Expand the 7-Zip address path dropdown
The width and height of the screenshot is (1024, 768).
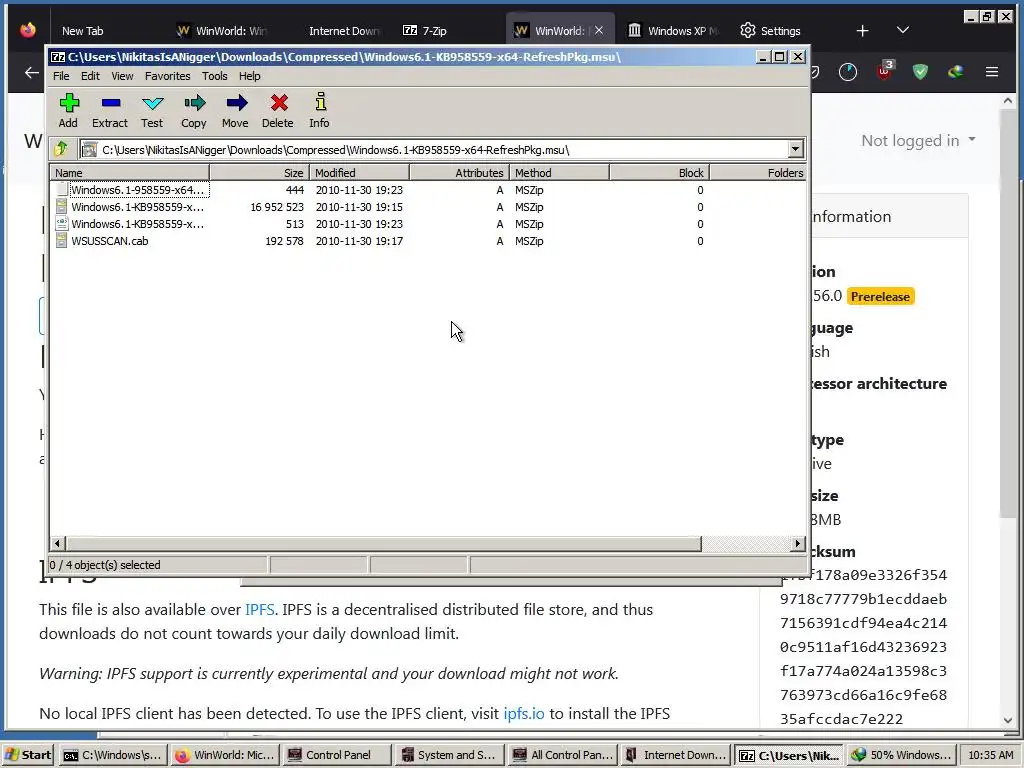pyautogui.click(x=795, y=150)
